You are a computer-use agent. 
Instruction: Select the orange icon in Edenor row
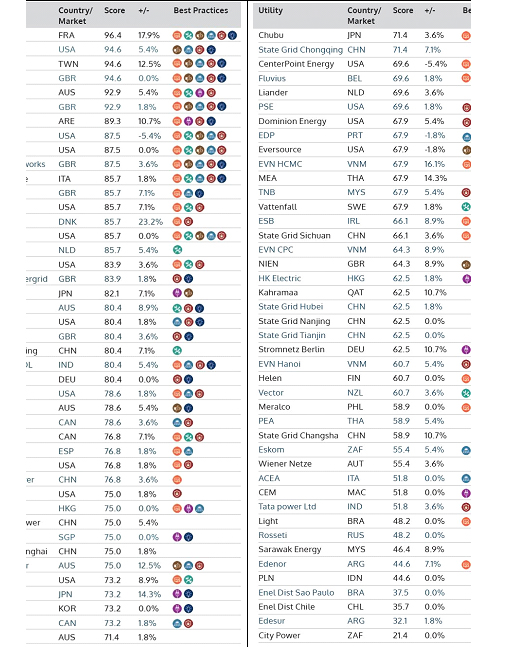[466, 564]
